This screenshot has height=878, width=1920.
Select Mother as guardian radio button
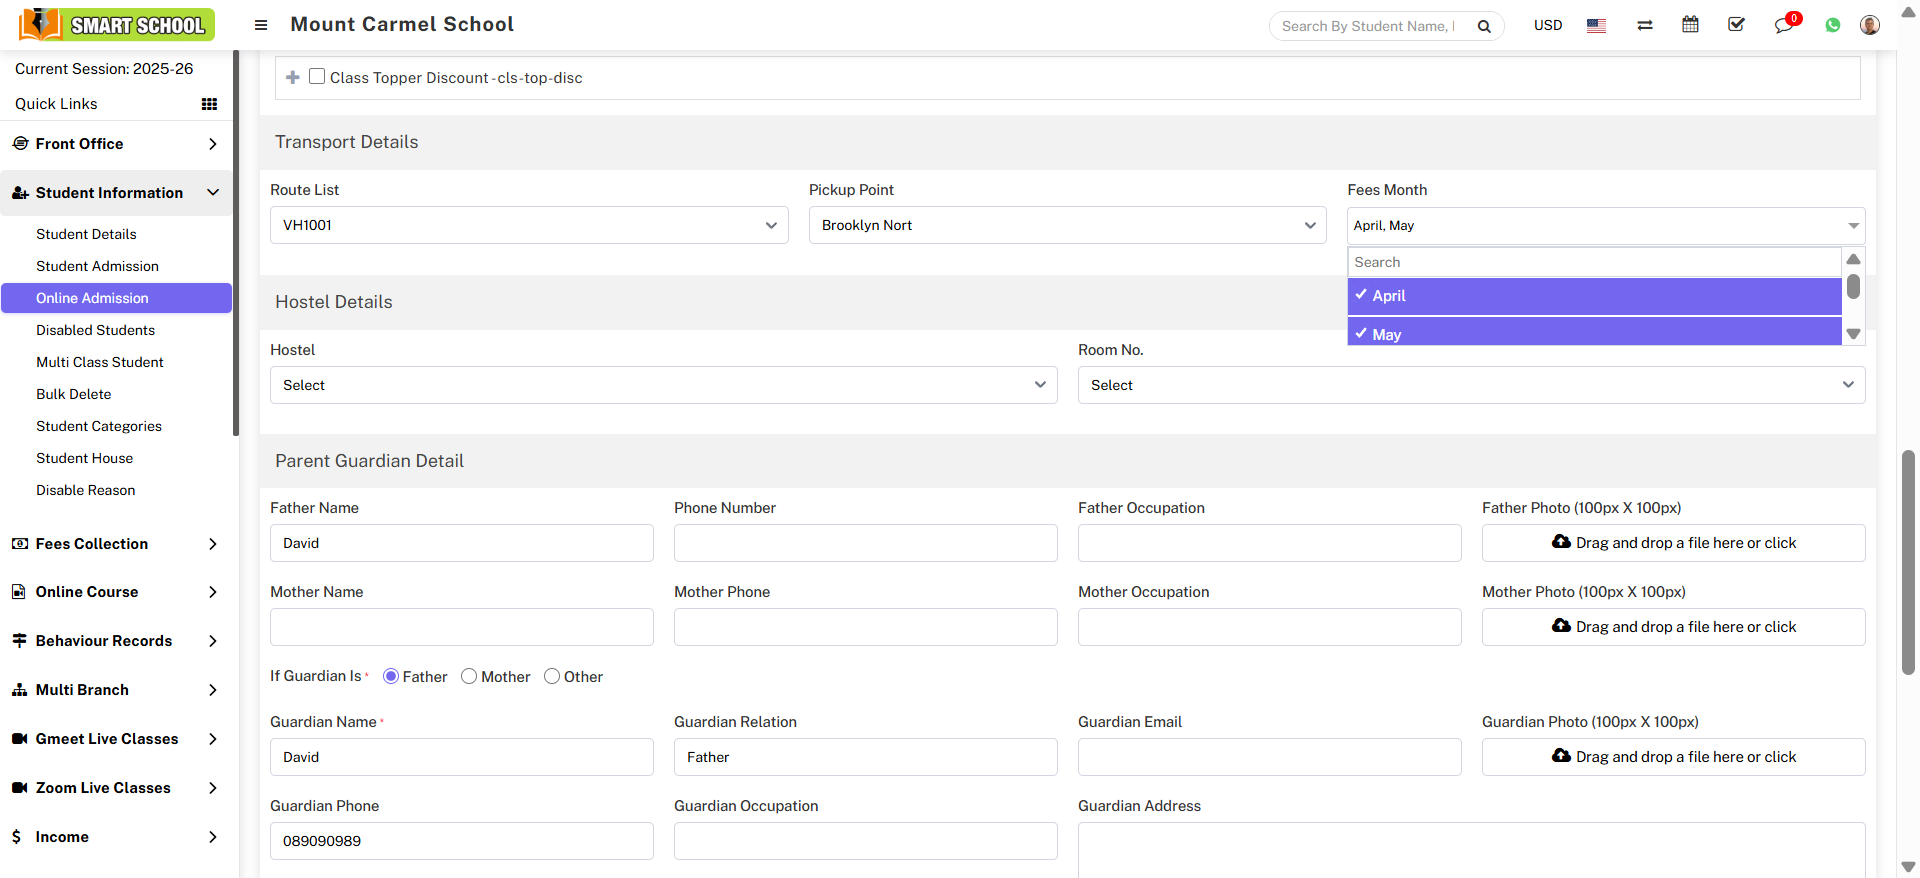(469, 677)
